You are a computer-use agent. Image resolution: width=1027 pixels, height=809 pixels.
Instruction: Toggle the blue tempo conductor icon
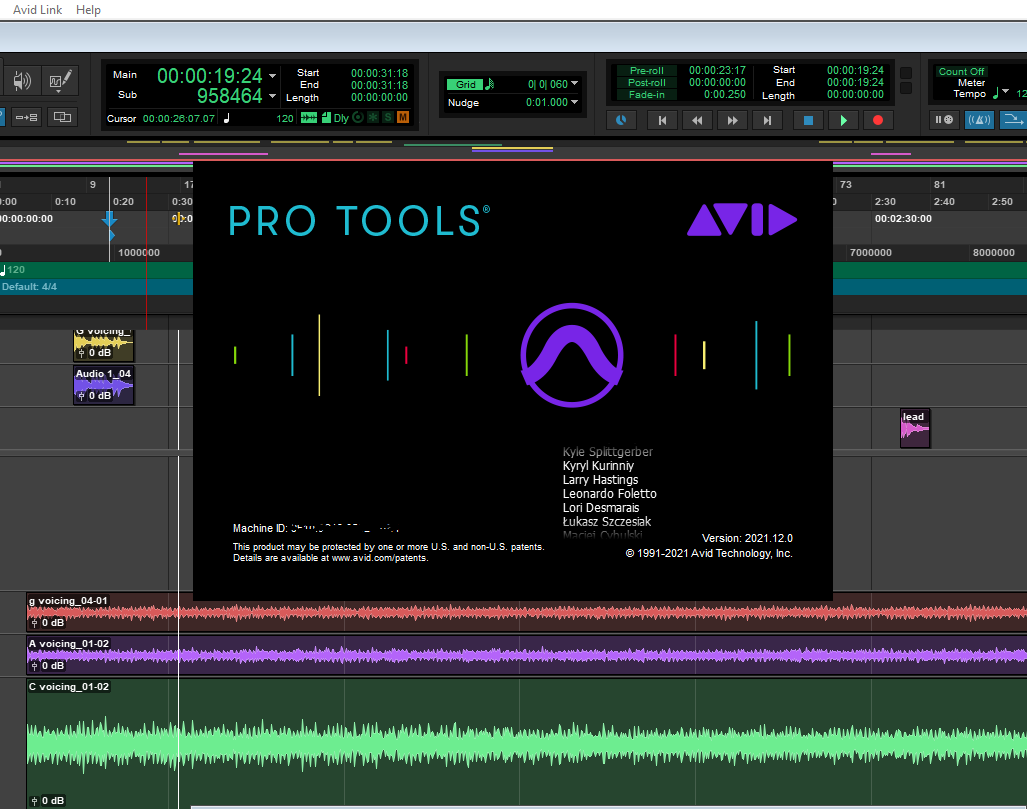coord(1013,120)
